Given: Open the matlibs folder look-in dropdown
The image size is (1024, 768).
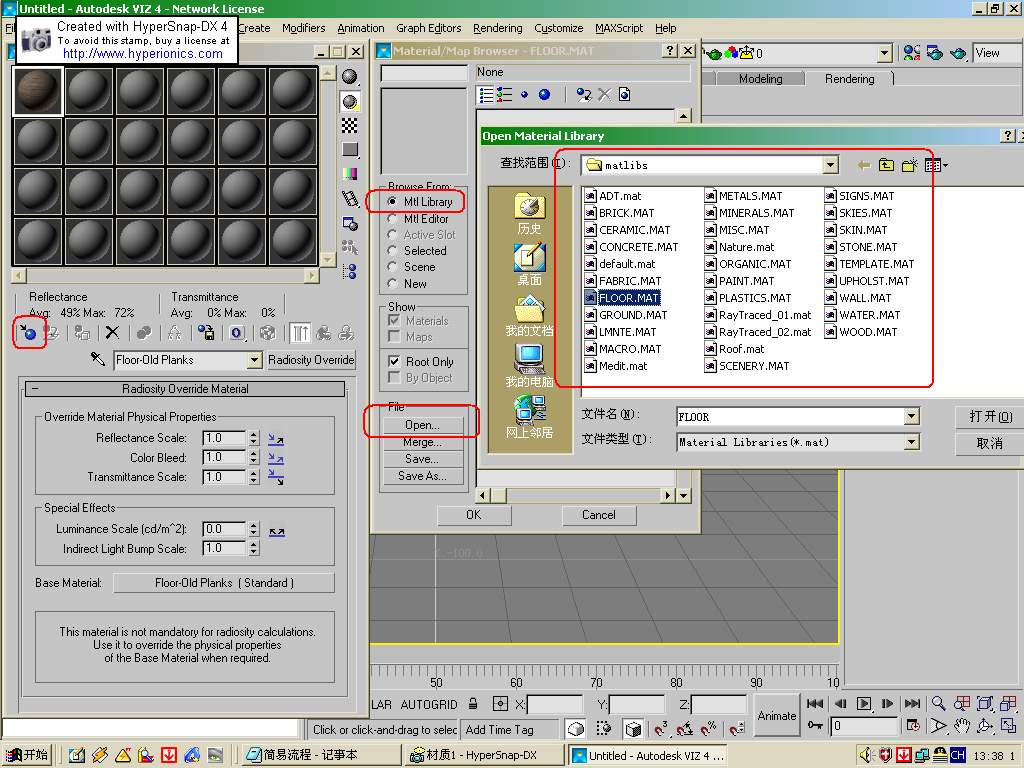Looking at the screenshot, I should [x=830, y=165].
